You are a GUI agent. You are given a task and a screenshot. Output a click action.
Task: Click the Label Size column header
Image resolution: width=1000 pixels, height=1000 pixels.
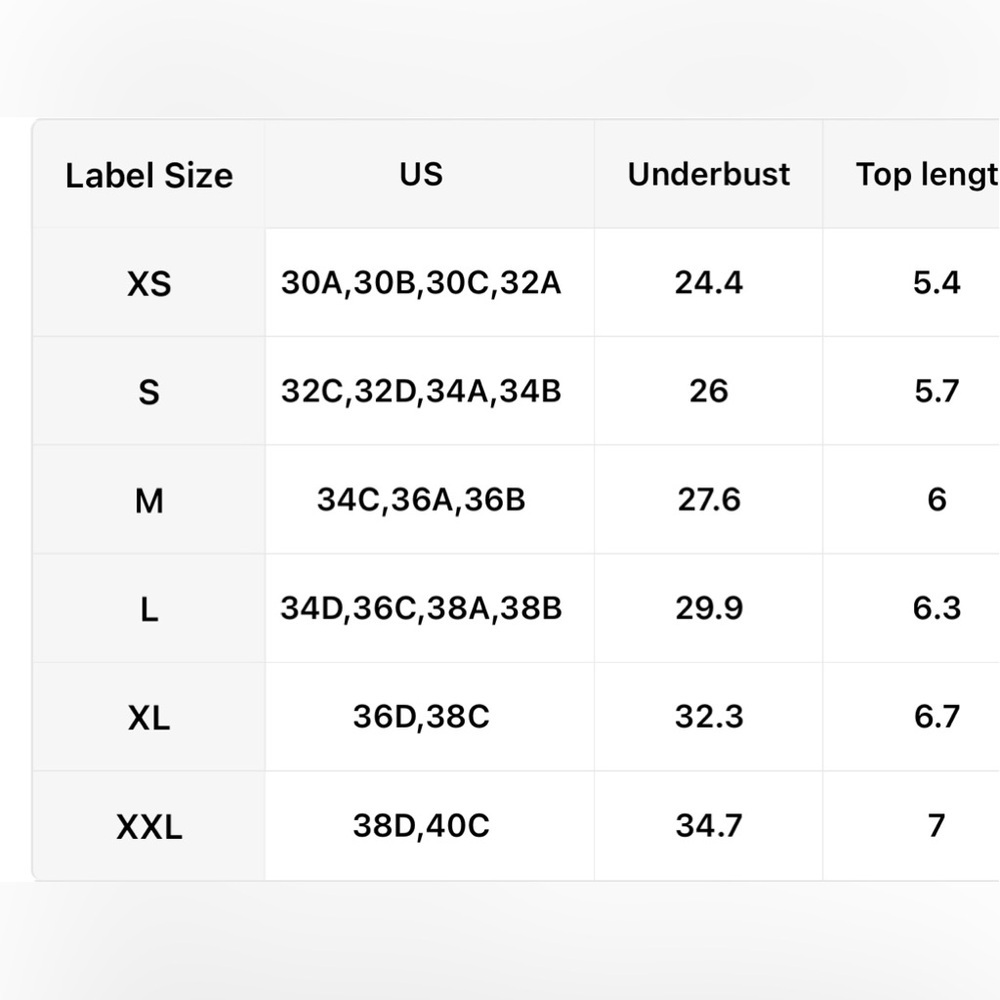pos(149,175)
